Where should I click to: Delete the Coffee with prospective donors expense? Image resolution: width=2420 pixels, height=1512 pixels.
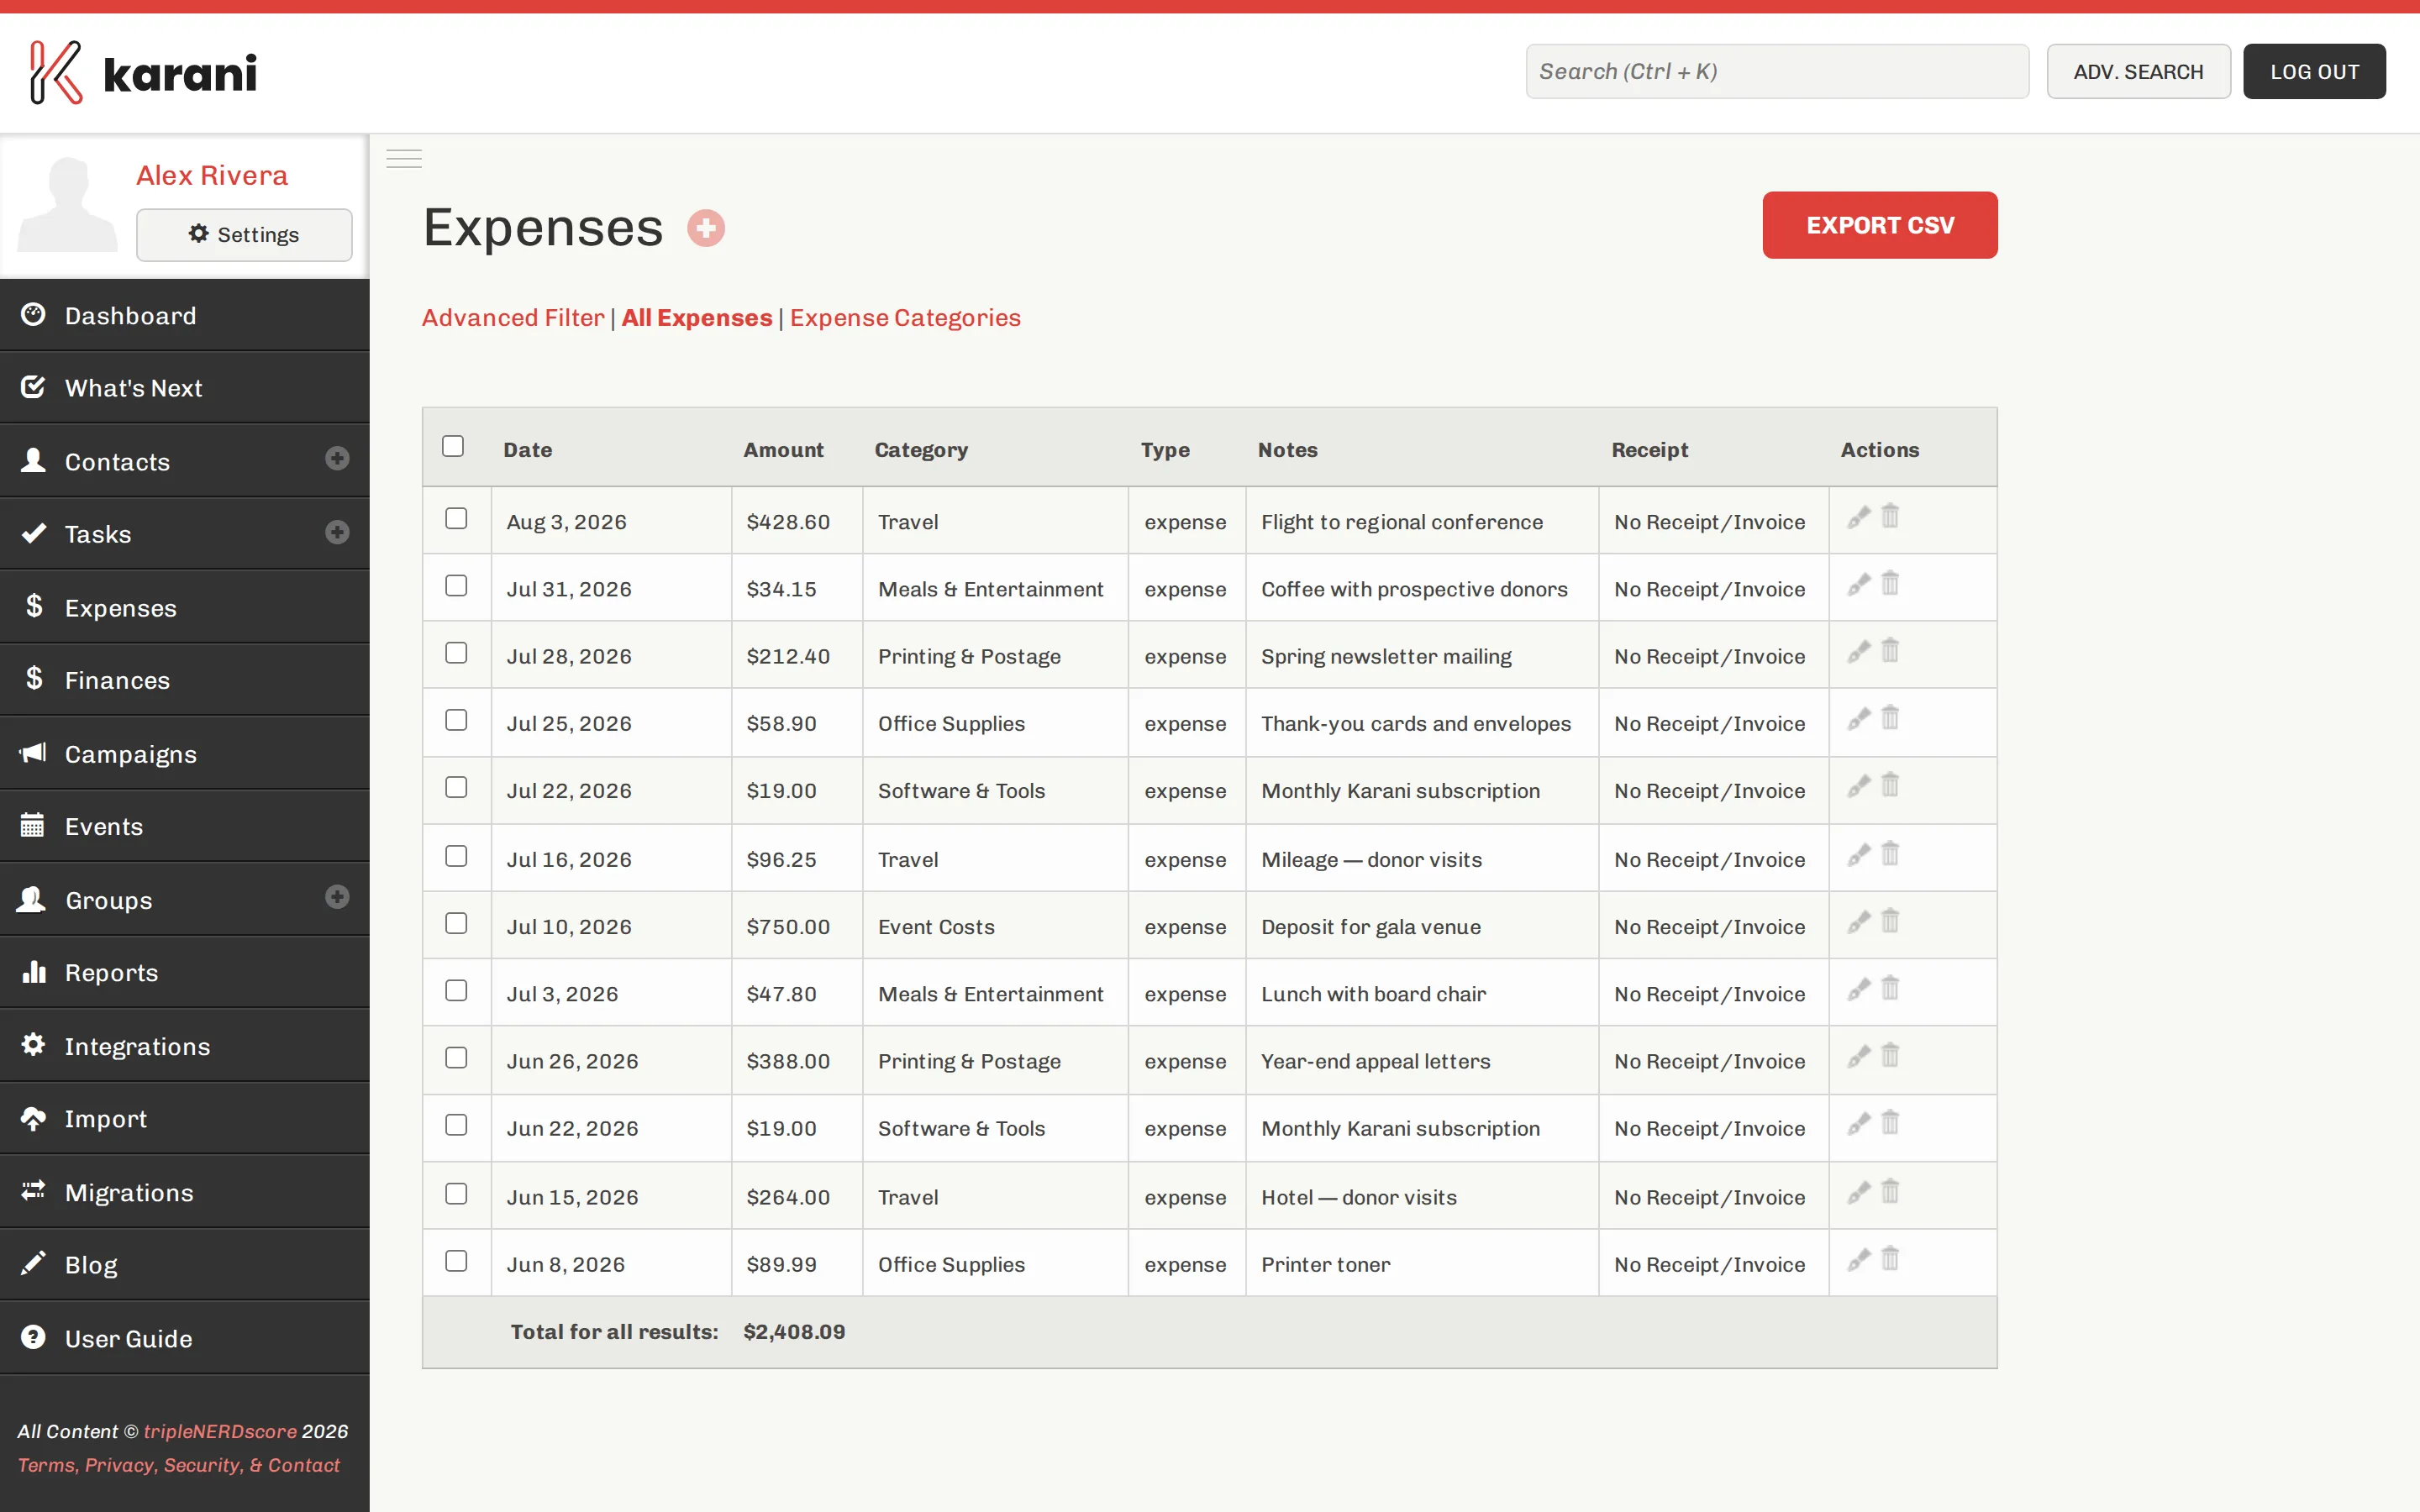click(x=1890, y=584)
